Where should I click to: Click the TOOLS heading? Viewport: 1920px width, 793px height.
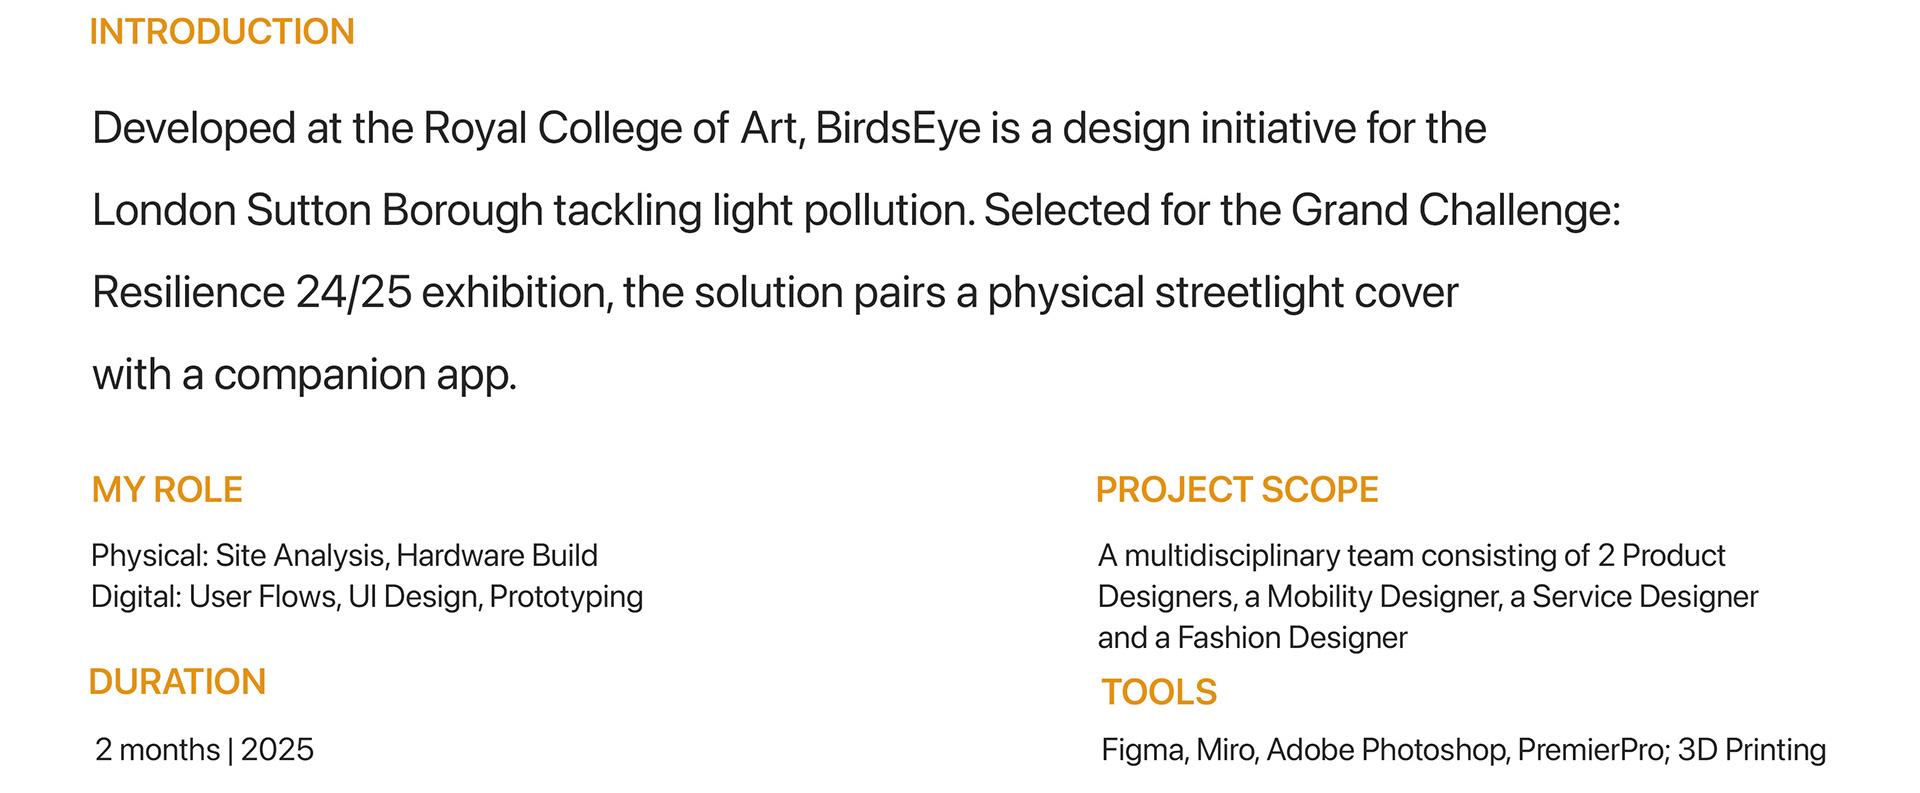pyautogui.click(x=1158, y=692)
